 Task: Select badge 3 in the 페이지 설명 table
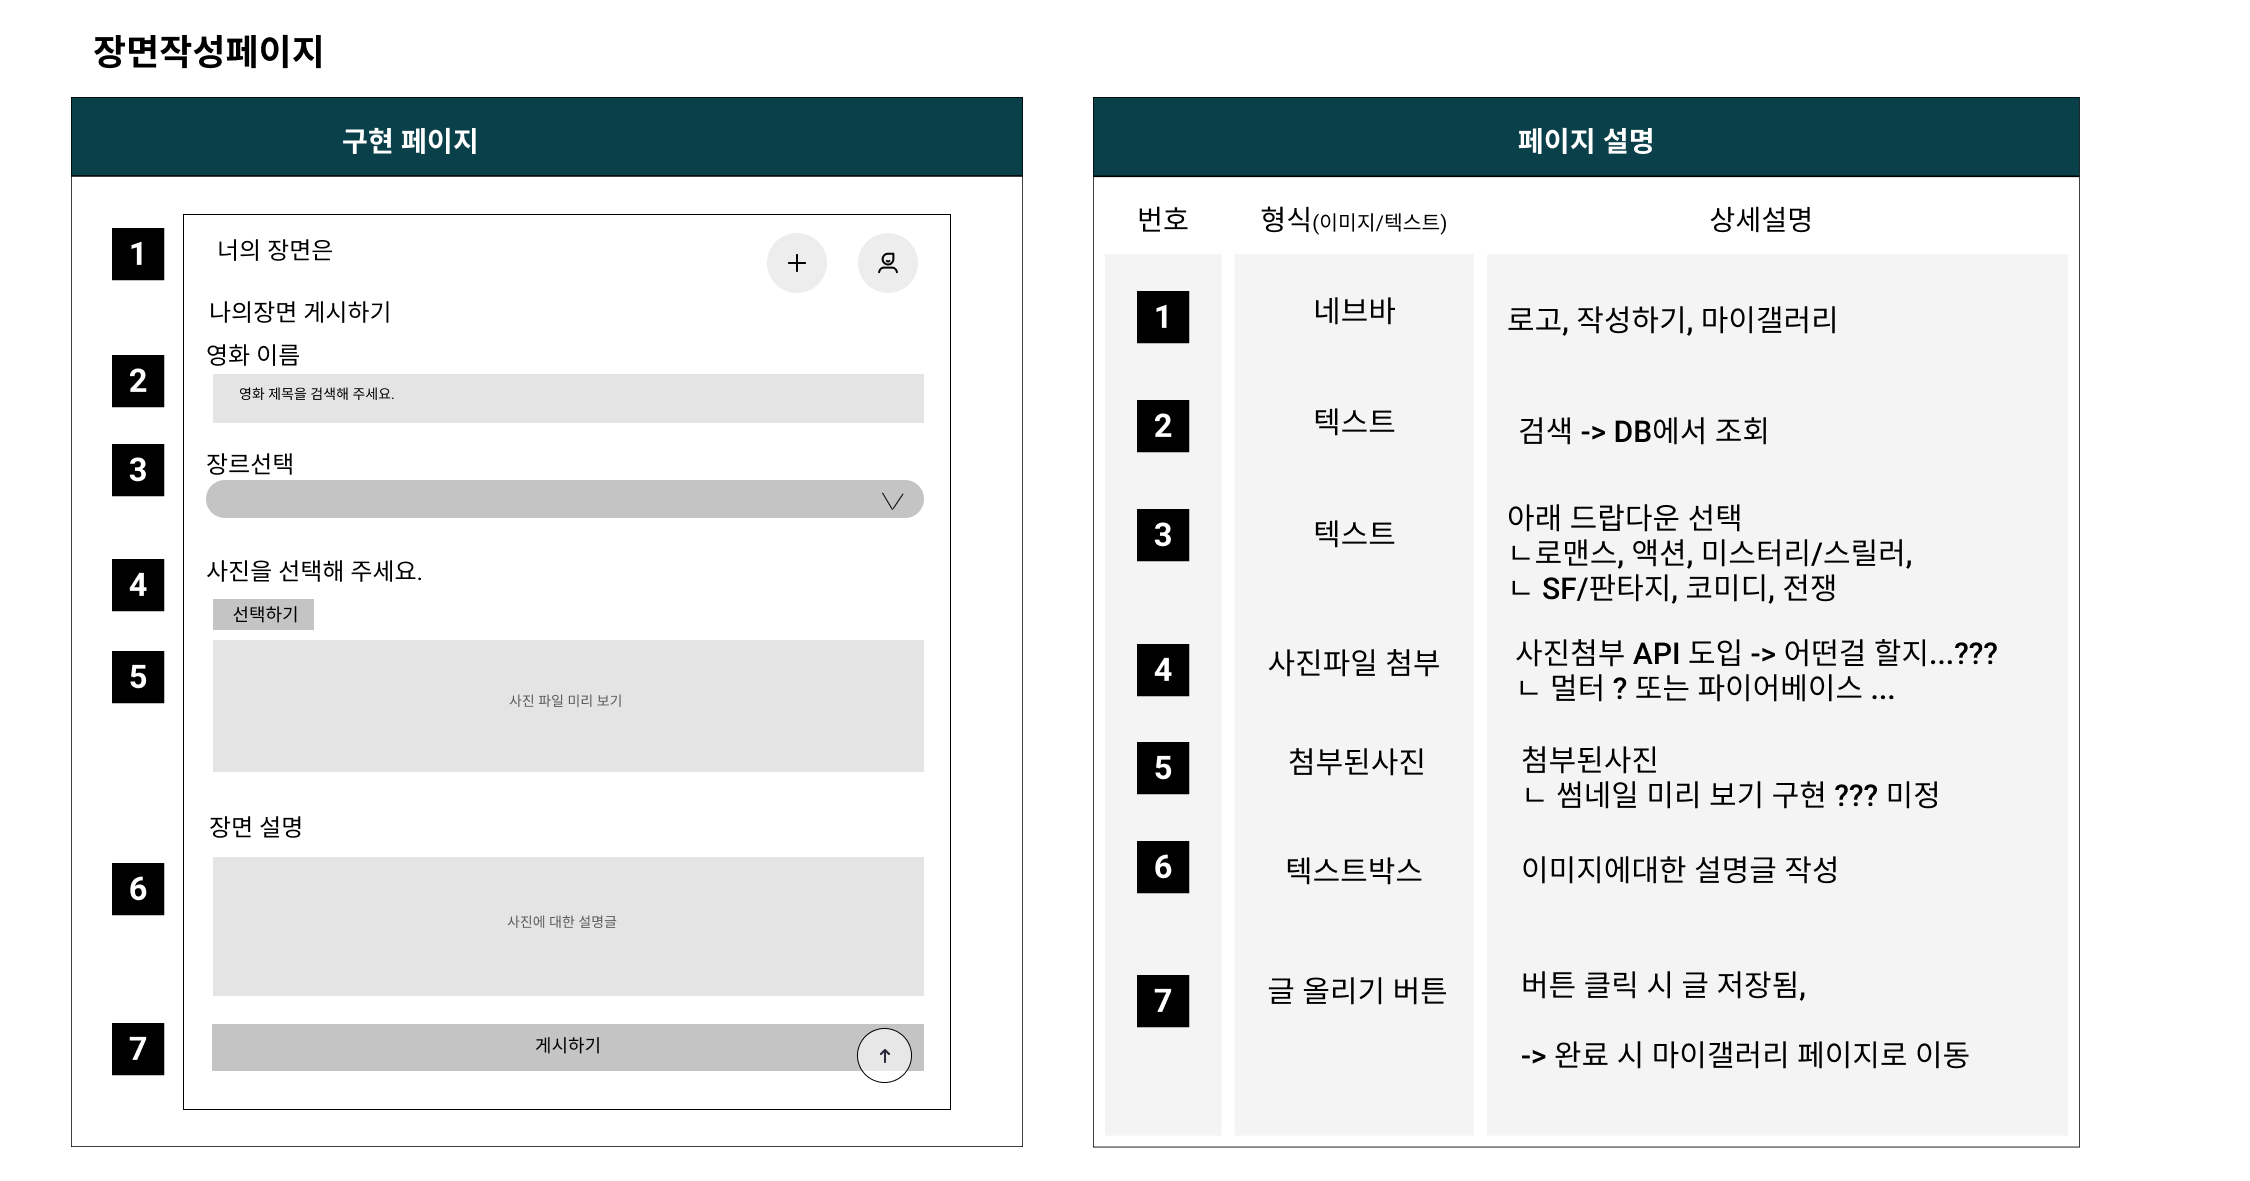click(1162, 537)
